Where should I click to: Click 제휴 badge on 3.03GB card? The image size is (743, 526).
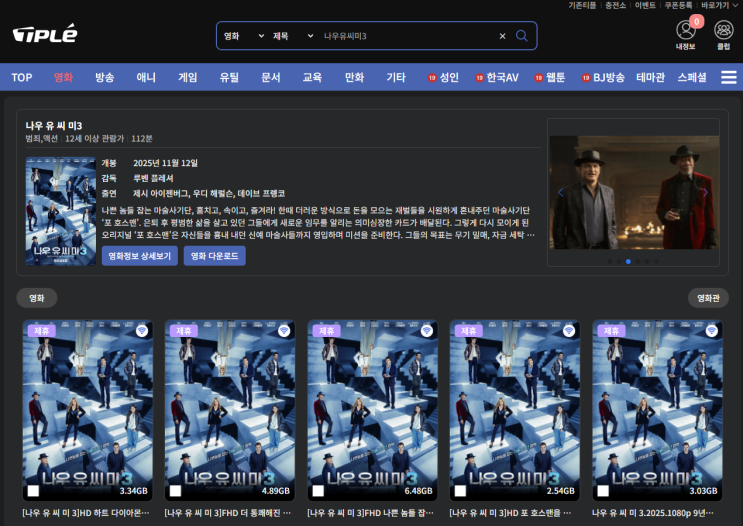point(611,331)
